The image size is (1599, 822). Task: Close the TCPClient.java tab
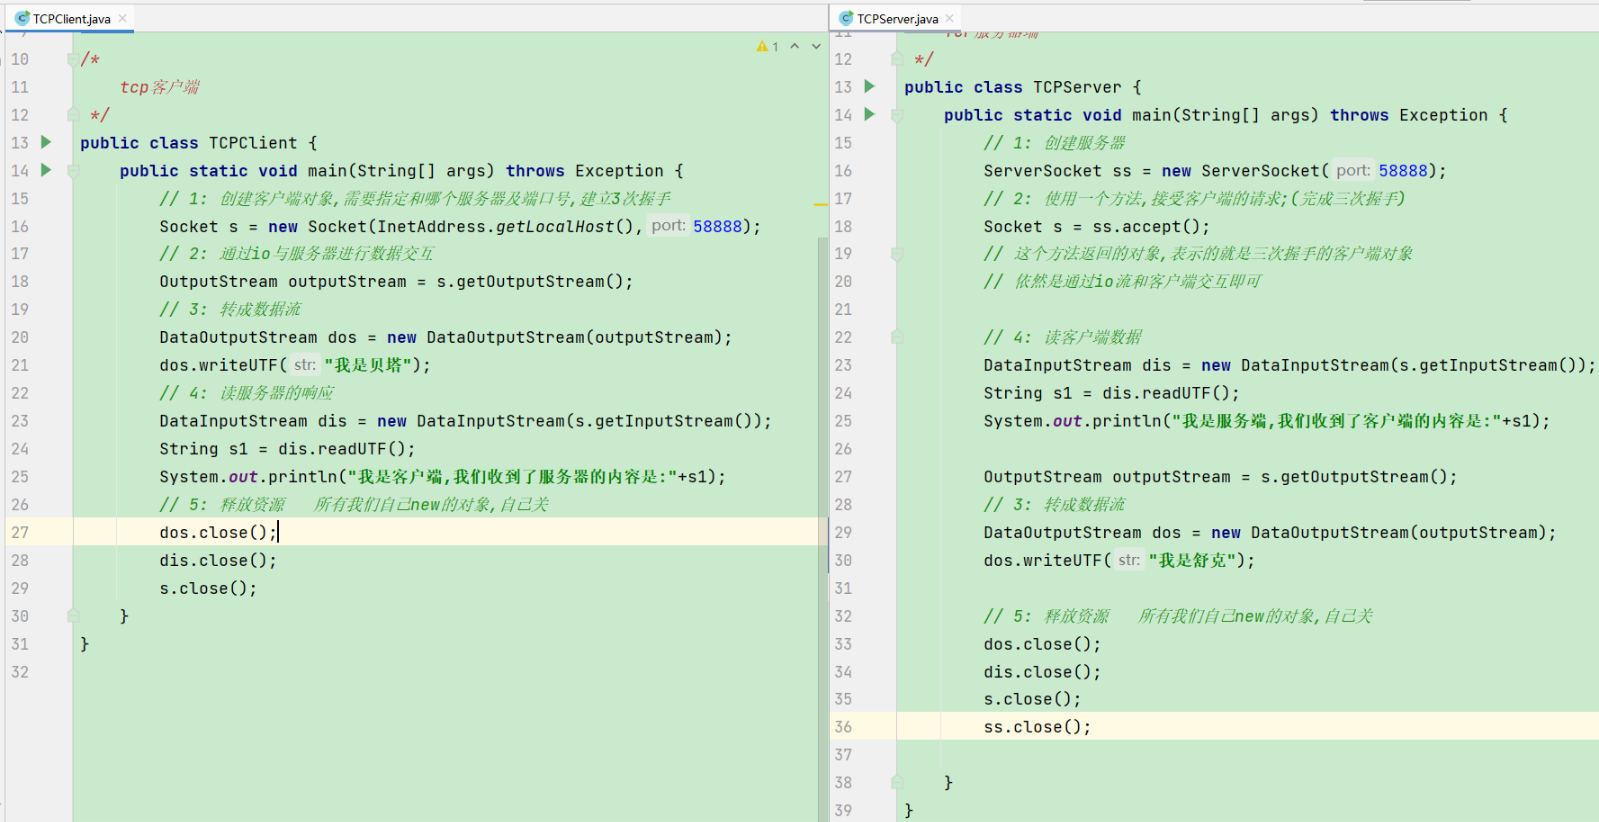pos(122,18)
